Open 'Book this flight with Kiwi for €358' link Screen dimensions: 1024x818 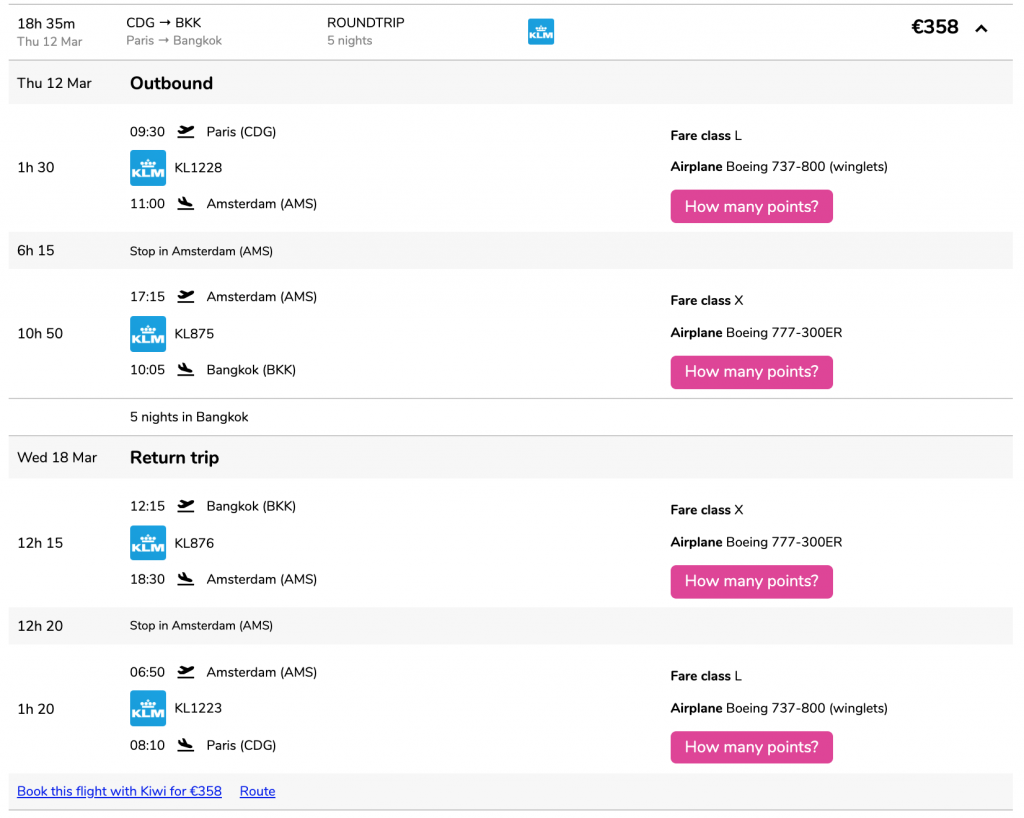[119, 791]
